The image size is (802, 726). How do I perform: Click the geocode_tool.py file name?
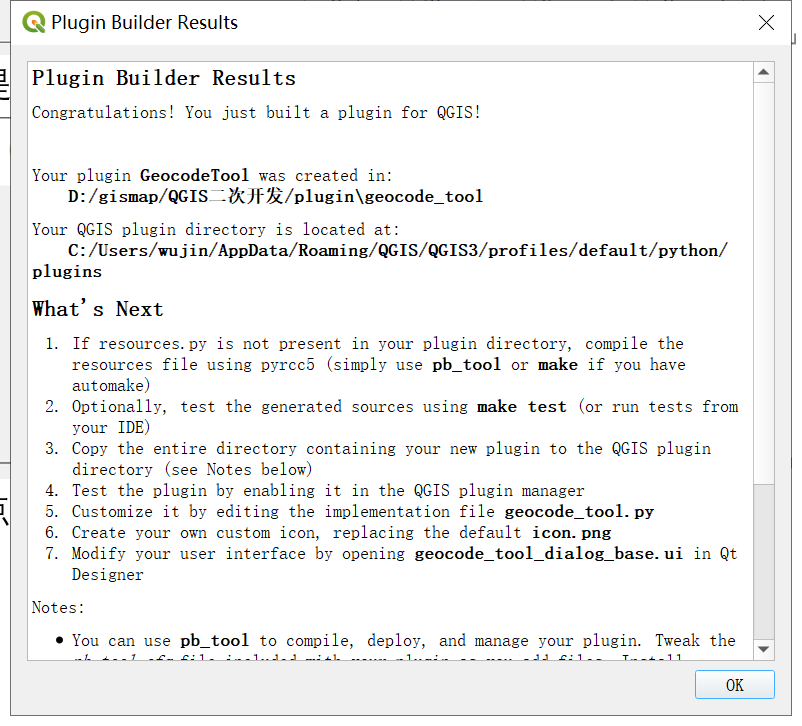point(579,511)
